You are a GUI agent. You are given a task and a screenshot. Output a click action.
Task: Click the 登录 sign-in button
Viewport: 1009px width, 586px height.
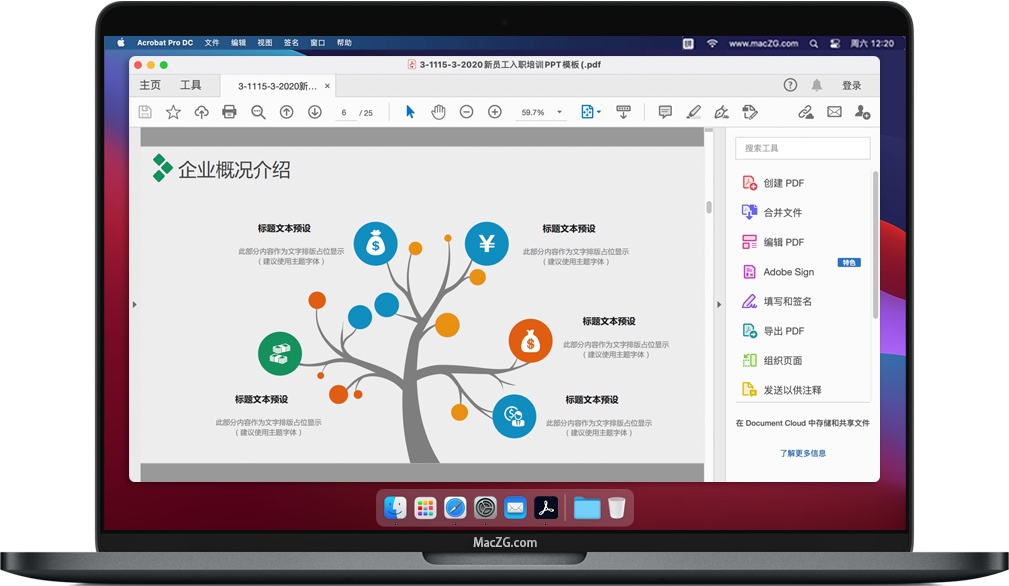click(851, 86)
